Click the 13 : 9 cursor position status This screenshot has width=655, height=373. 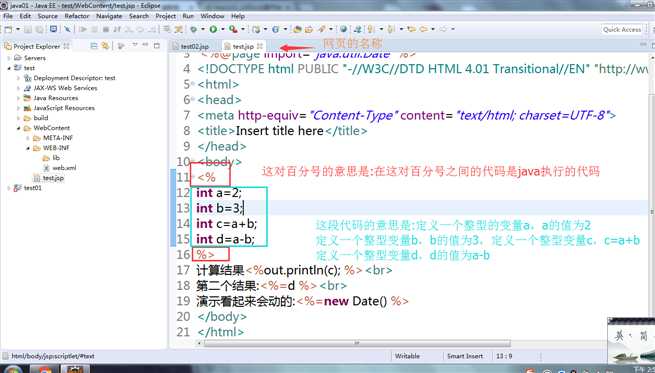(504, 356)
